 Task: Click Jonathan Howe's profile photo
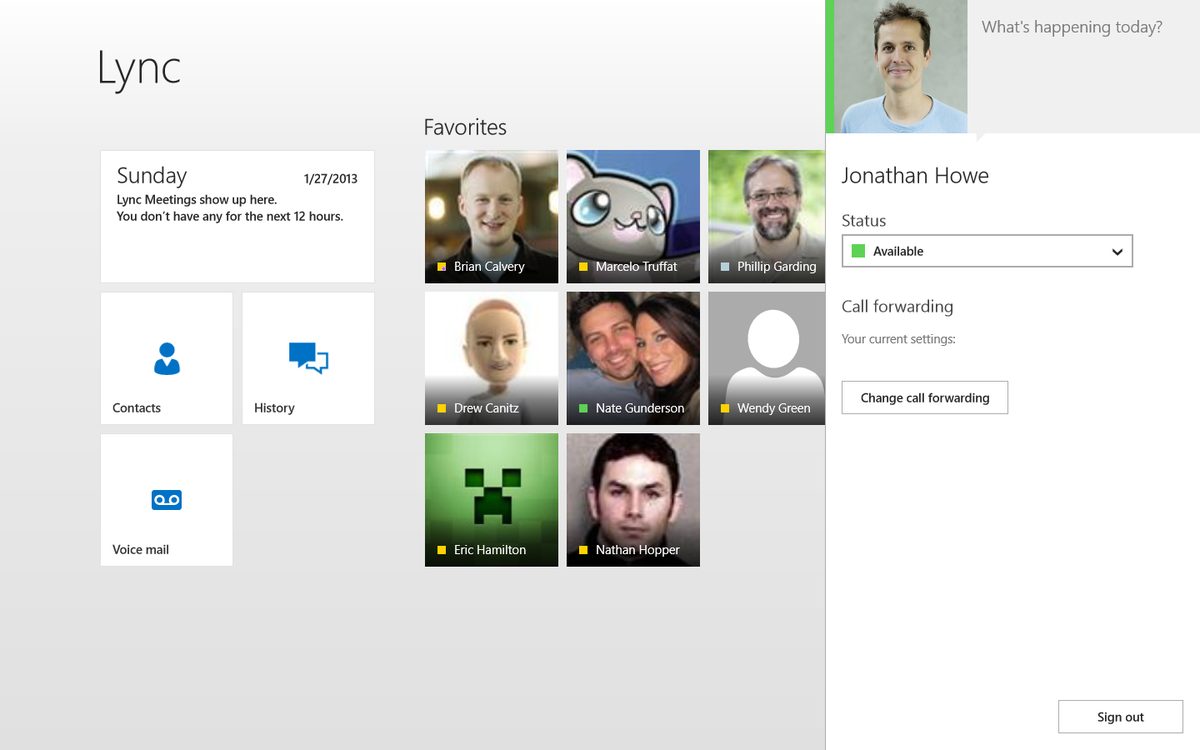(900, 66)
